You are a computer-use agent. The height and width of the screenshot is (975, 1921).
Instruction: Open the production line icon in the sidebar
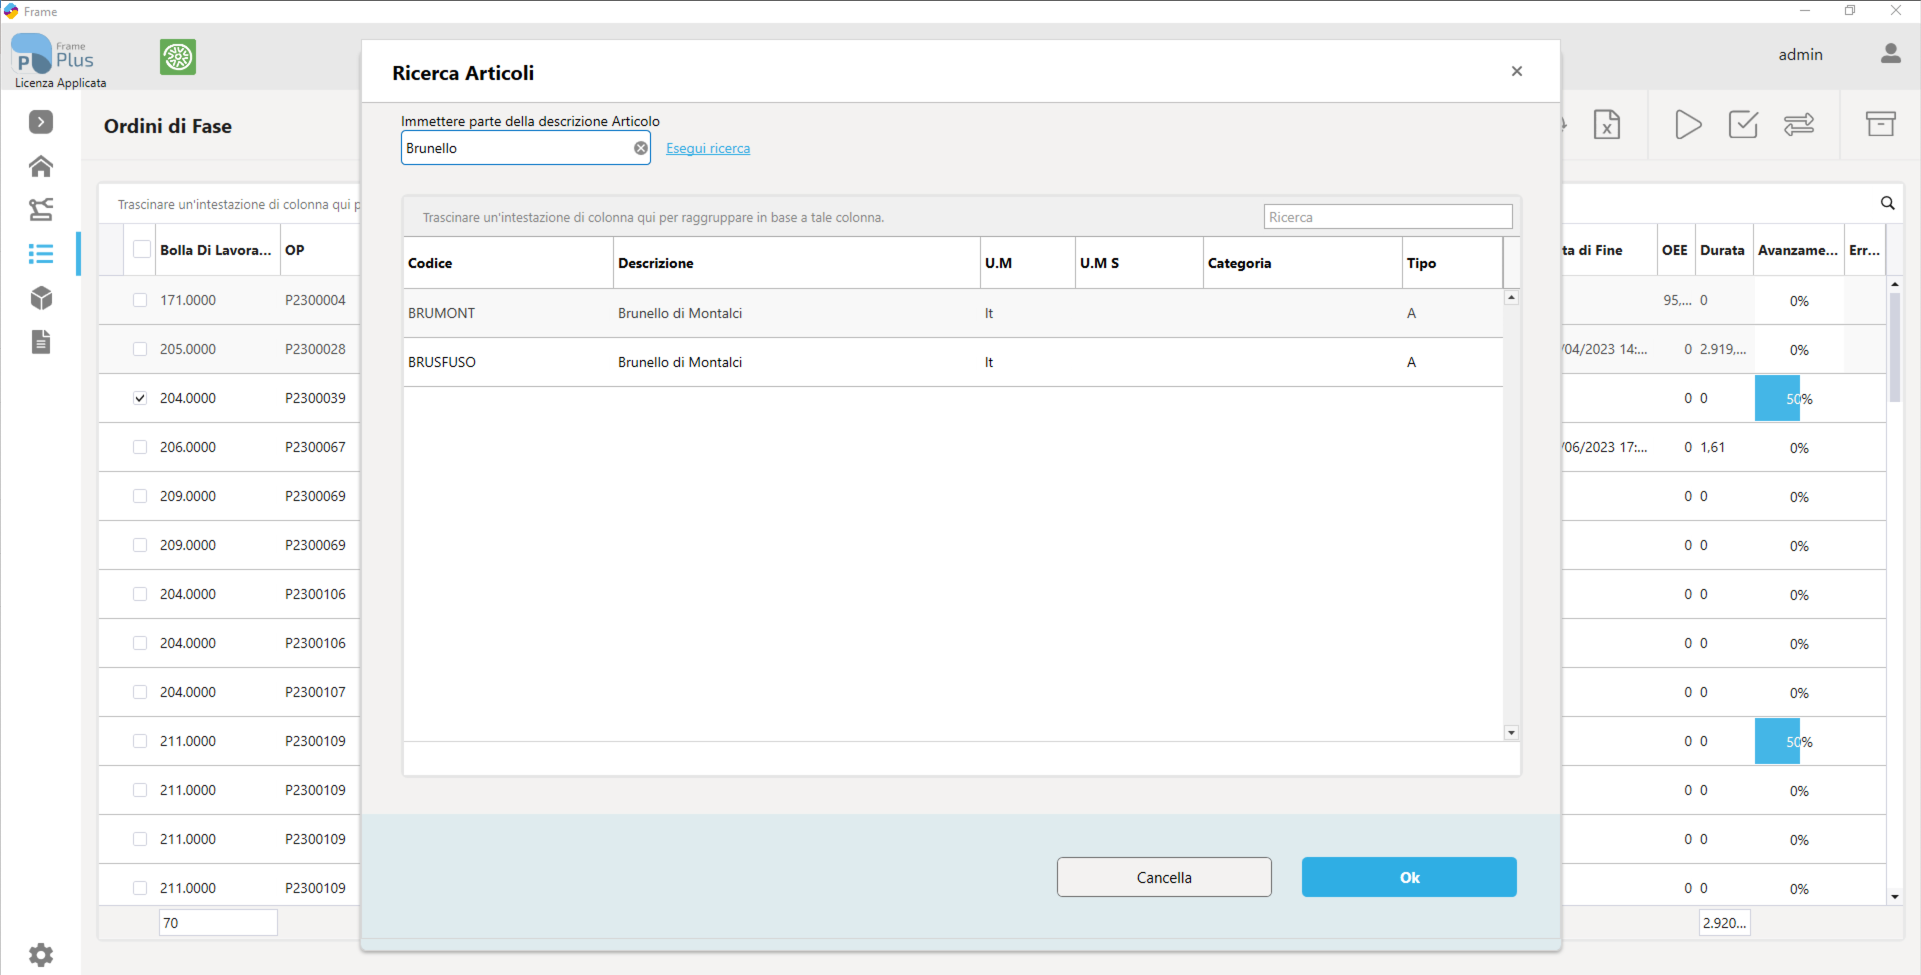[x=41, y=210]
